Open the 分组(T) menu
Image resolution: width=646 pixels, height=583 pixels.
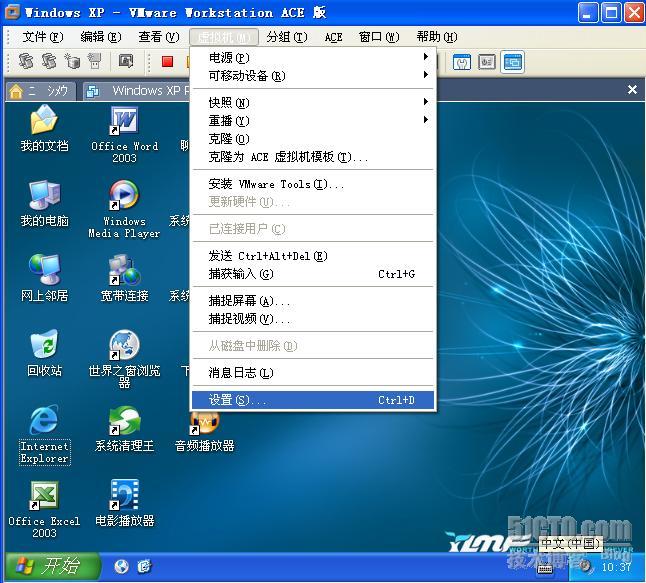(x=286, y=37)
